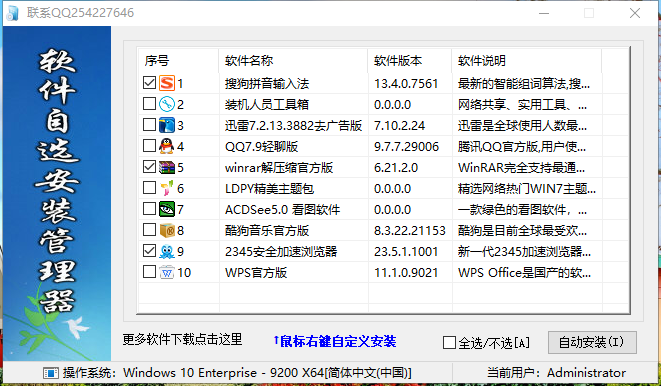This screenshot has height=386, width=661.
Task: Click the 序号 column header
Action: (178, 61)
